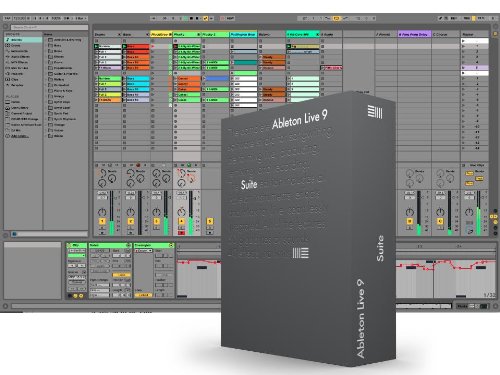Click the TAP tempo button

(7, 18)
